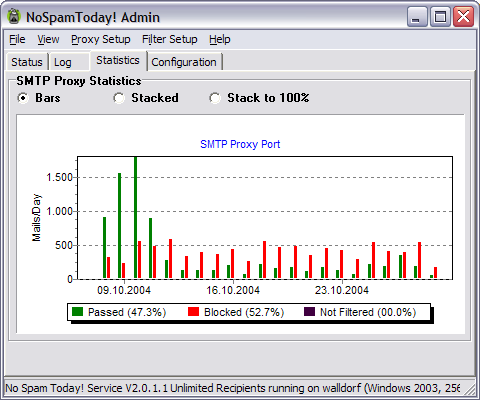Click the 1.500 y-axis value
The height and width of the screenshot is (400, 480).
coord(59,177)
